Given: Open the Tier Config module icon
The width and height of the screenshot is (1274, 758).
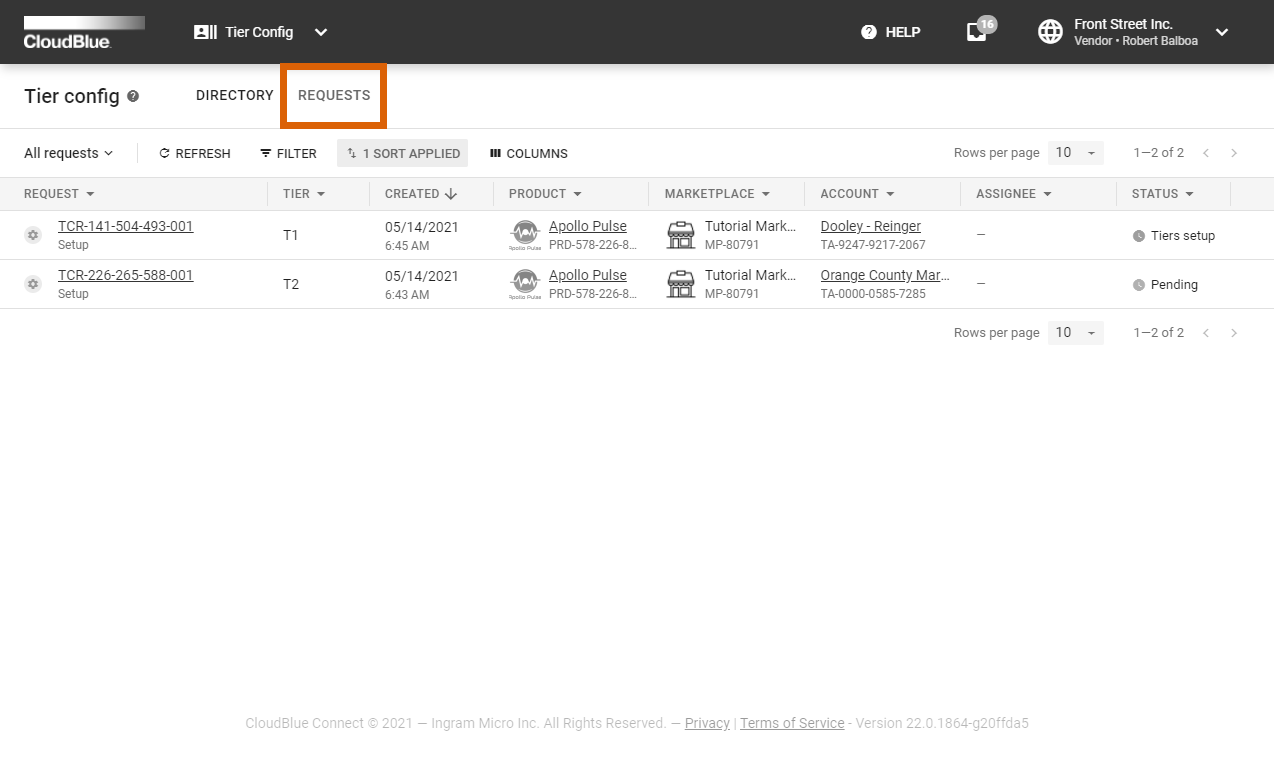Looking at the screenshot, I should click(x=205, y=32).
